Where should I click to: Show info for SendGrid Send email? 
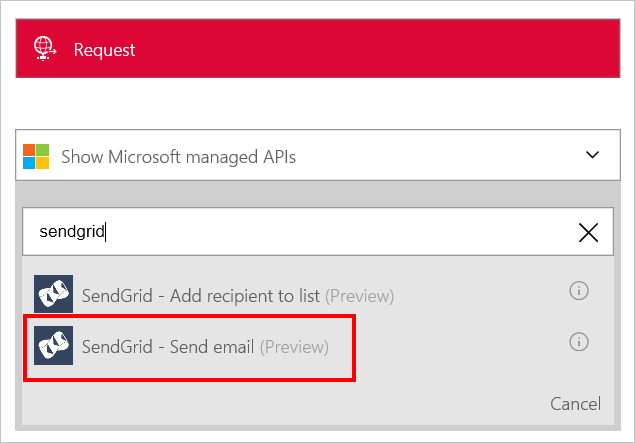pyautogui.click(x=579, y=342)
